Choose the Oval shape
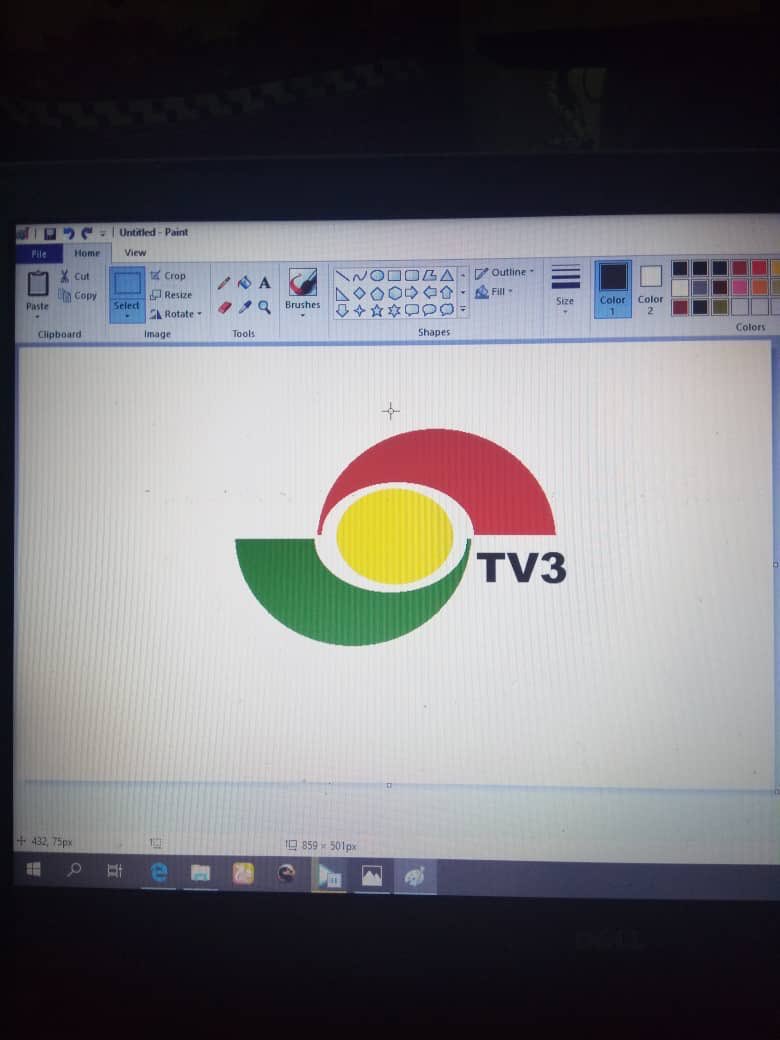The image size is (780, 1040). point(377,275)
